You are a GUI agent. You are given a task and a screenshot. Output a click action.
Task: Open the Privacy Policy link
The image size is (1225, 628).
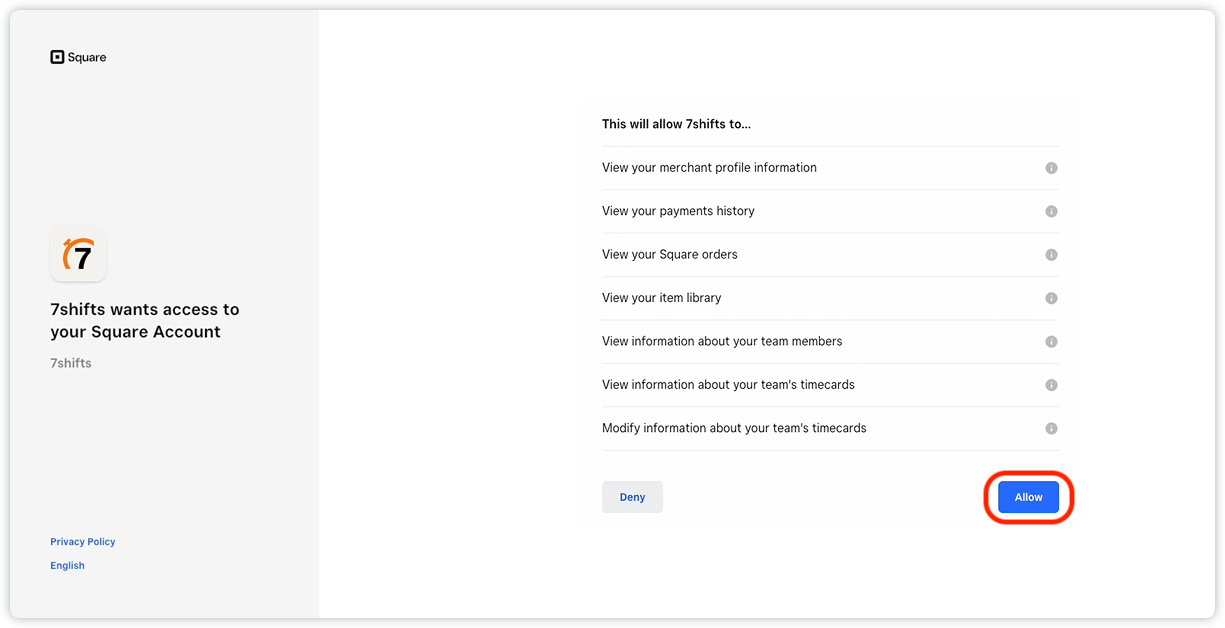pyautogui.click(x=83, y=542)
